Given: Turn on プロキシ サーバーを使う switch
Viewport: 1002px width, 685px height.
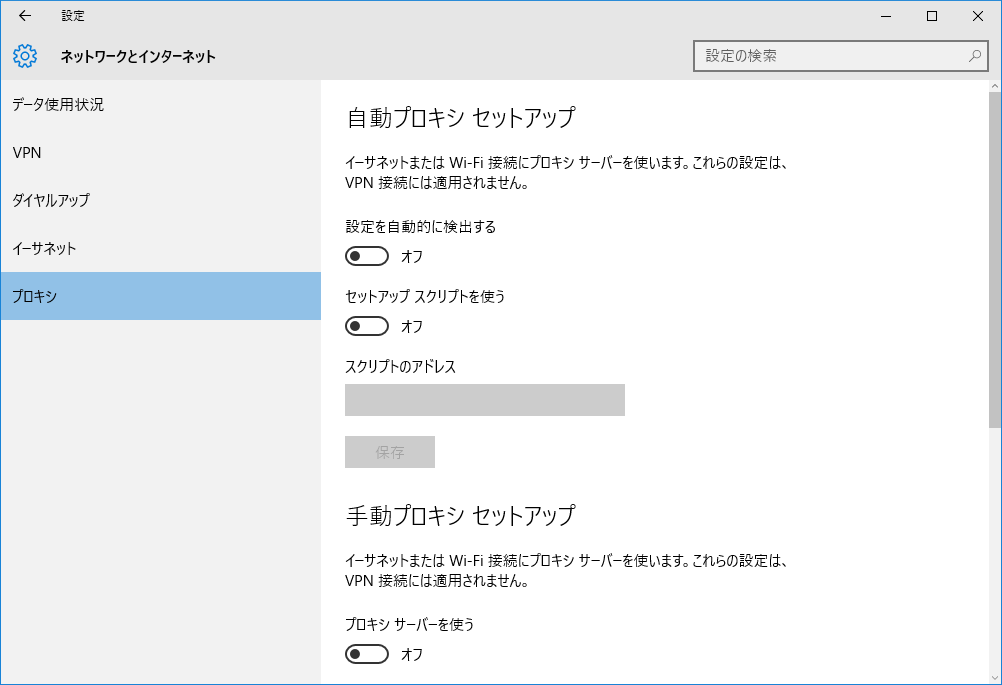Looking at the screenshot, I should 367,655.
